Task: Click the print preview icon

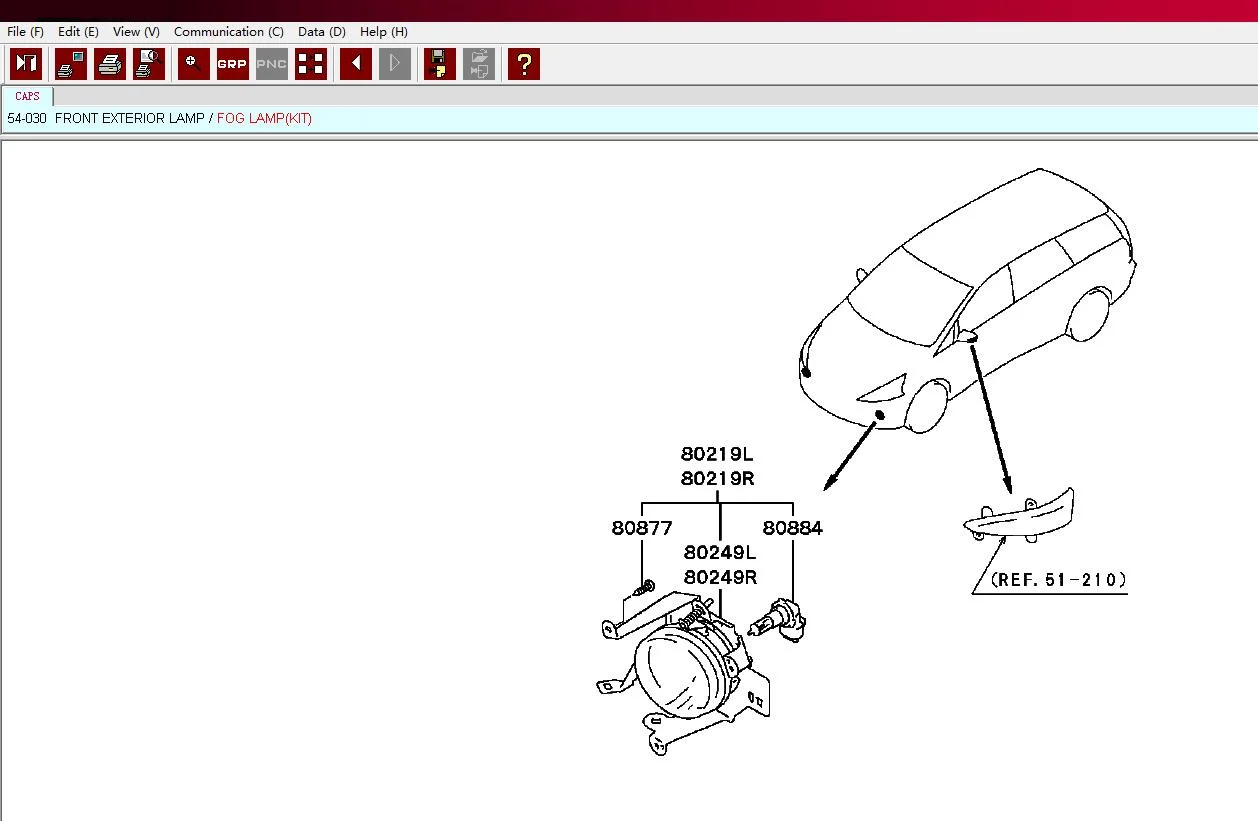Action: pyautogui.click(x=149, y=64)
